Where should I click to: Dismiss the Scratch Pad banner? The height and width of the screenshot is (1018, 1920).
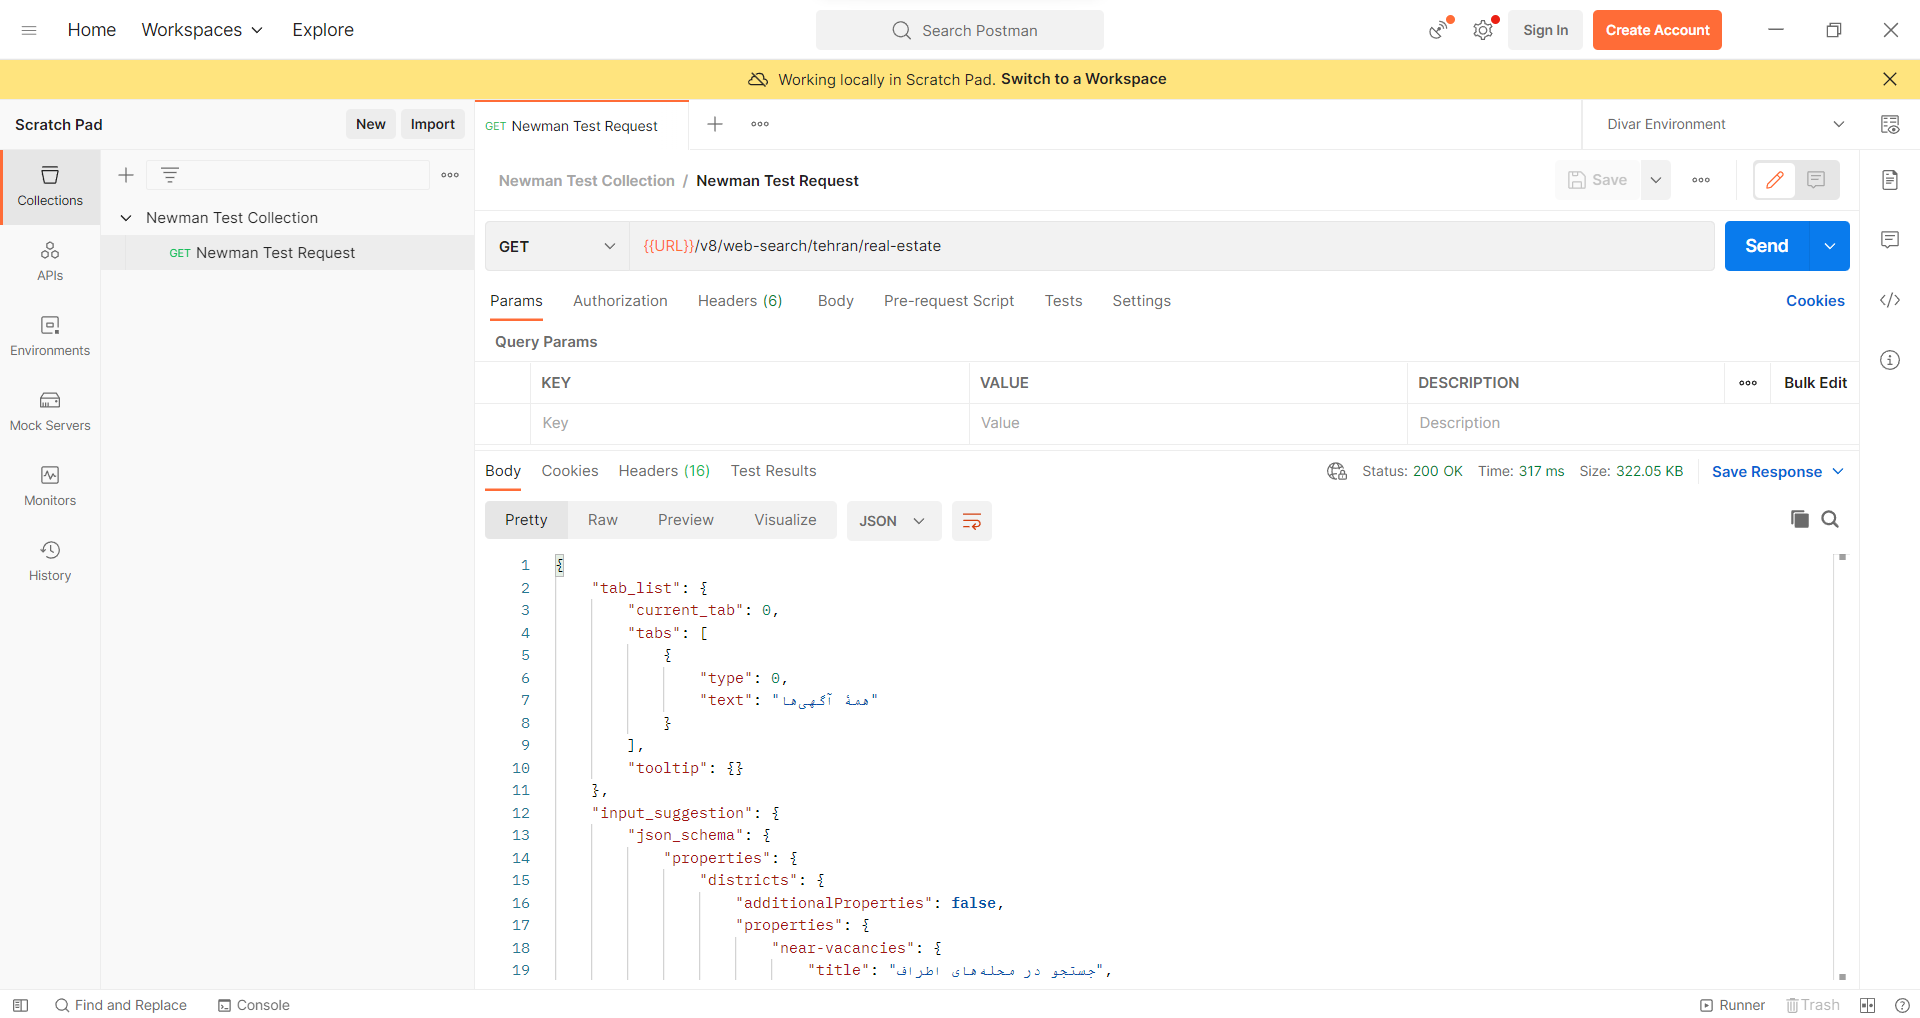(x=1890, y=79)
